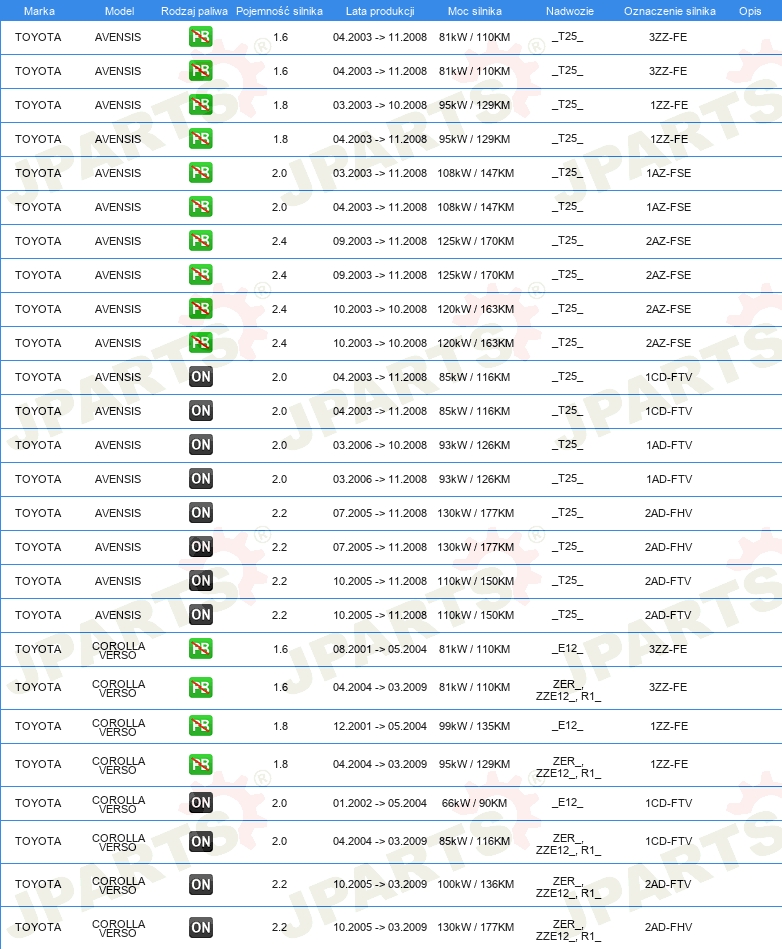Click 1AD-FTV in 03.2006 -> 10.2008 row
The height and width of the screenshot is (949, 782).
(x=669, y=445)
